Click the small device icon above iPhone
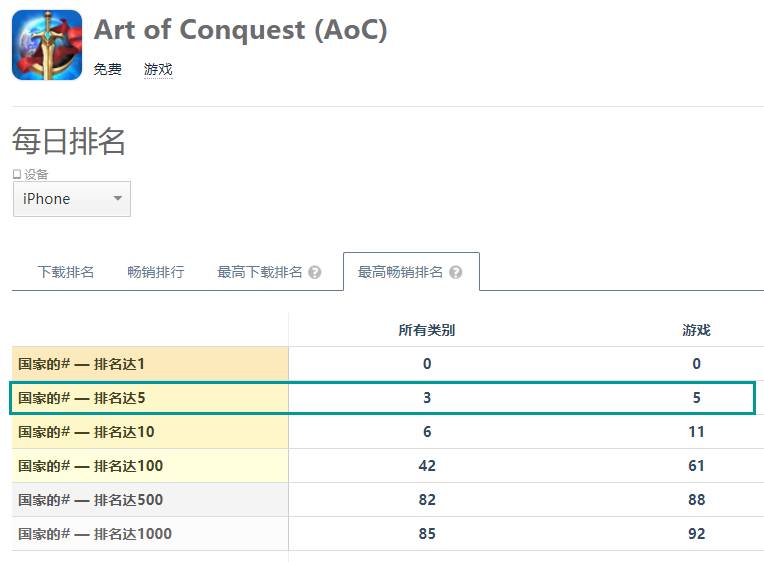 [17, 174]
